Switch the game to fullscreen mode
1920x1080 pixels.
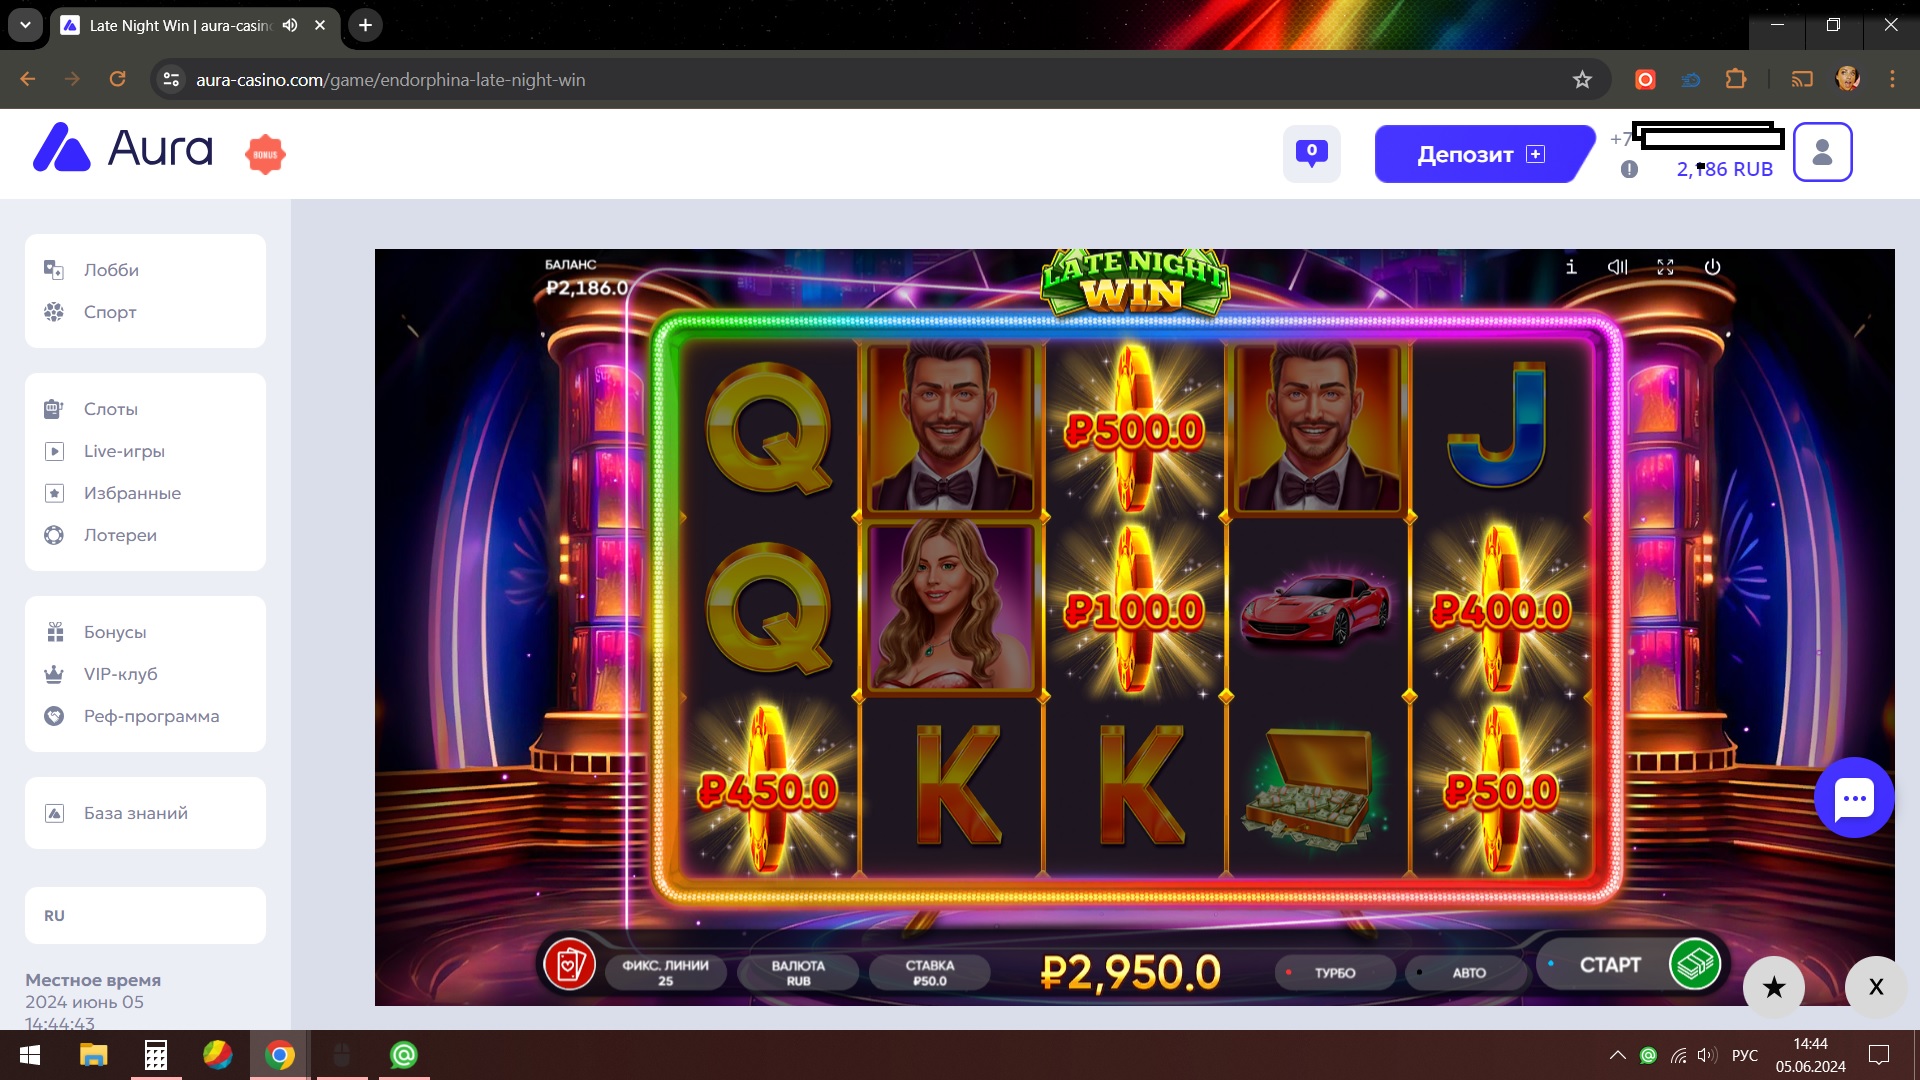pos(1665,267)
